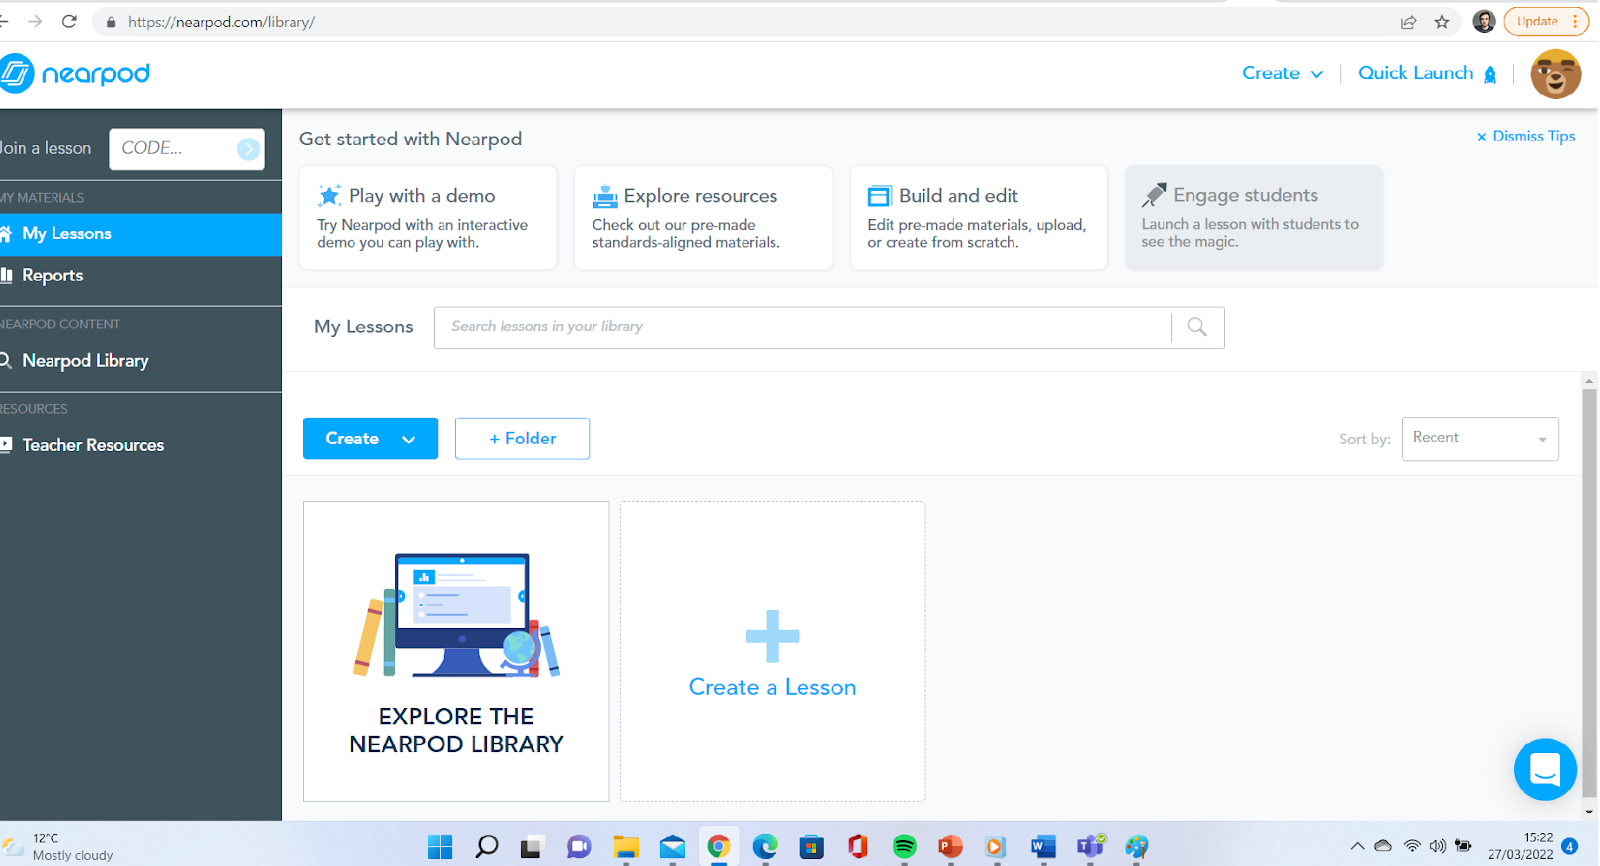Bookmark page with star icon

tap(1442, 22)
